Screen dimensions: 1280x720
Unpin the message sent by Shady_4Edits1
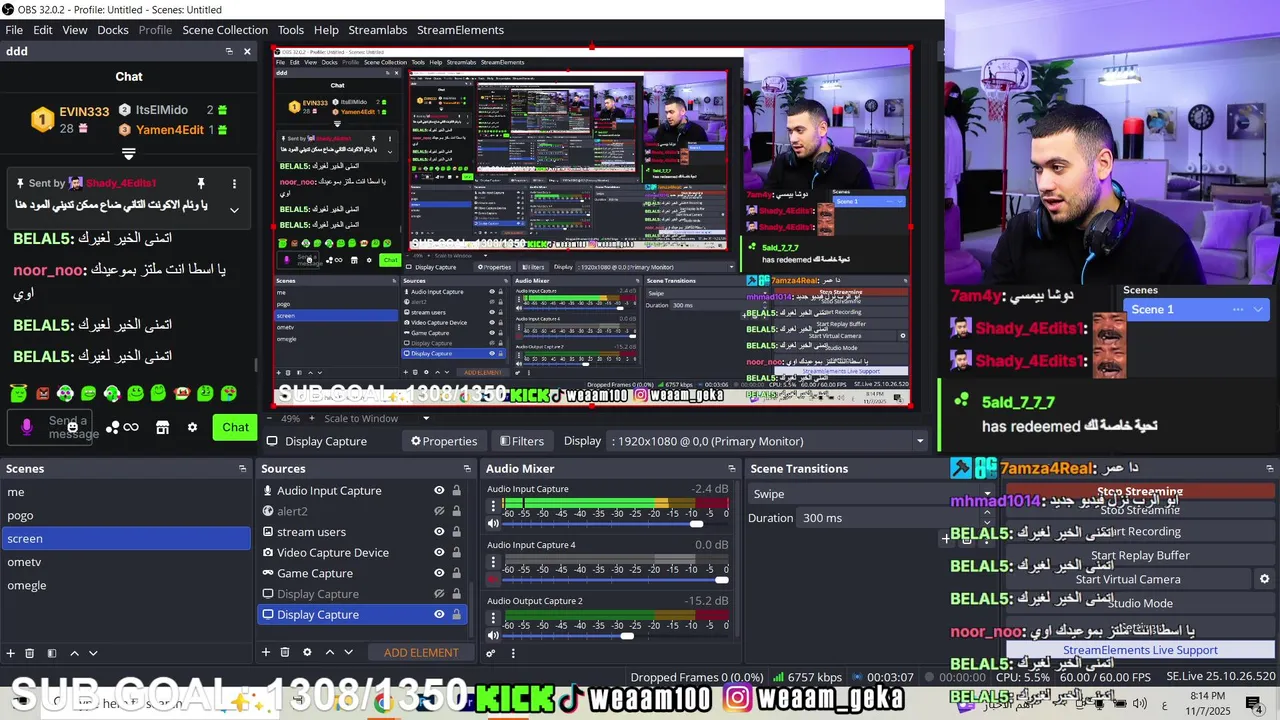point(201,183)
